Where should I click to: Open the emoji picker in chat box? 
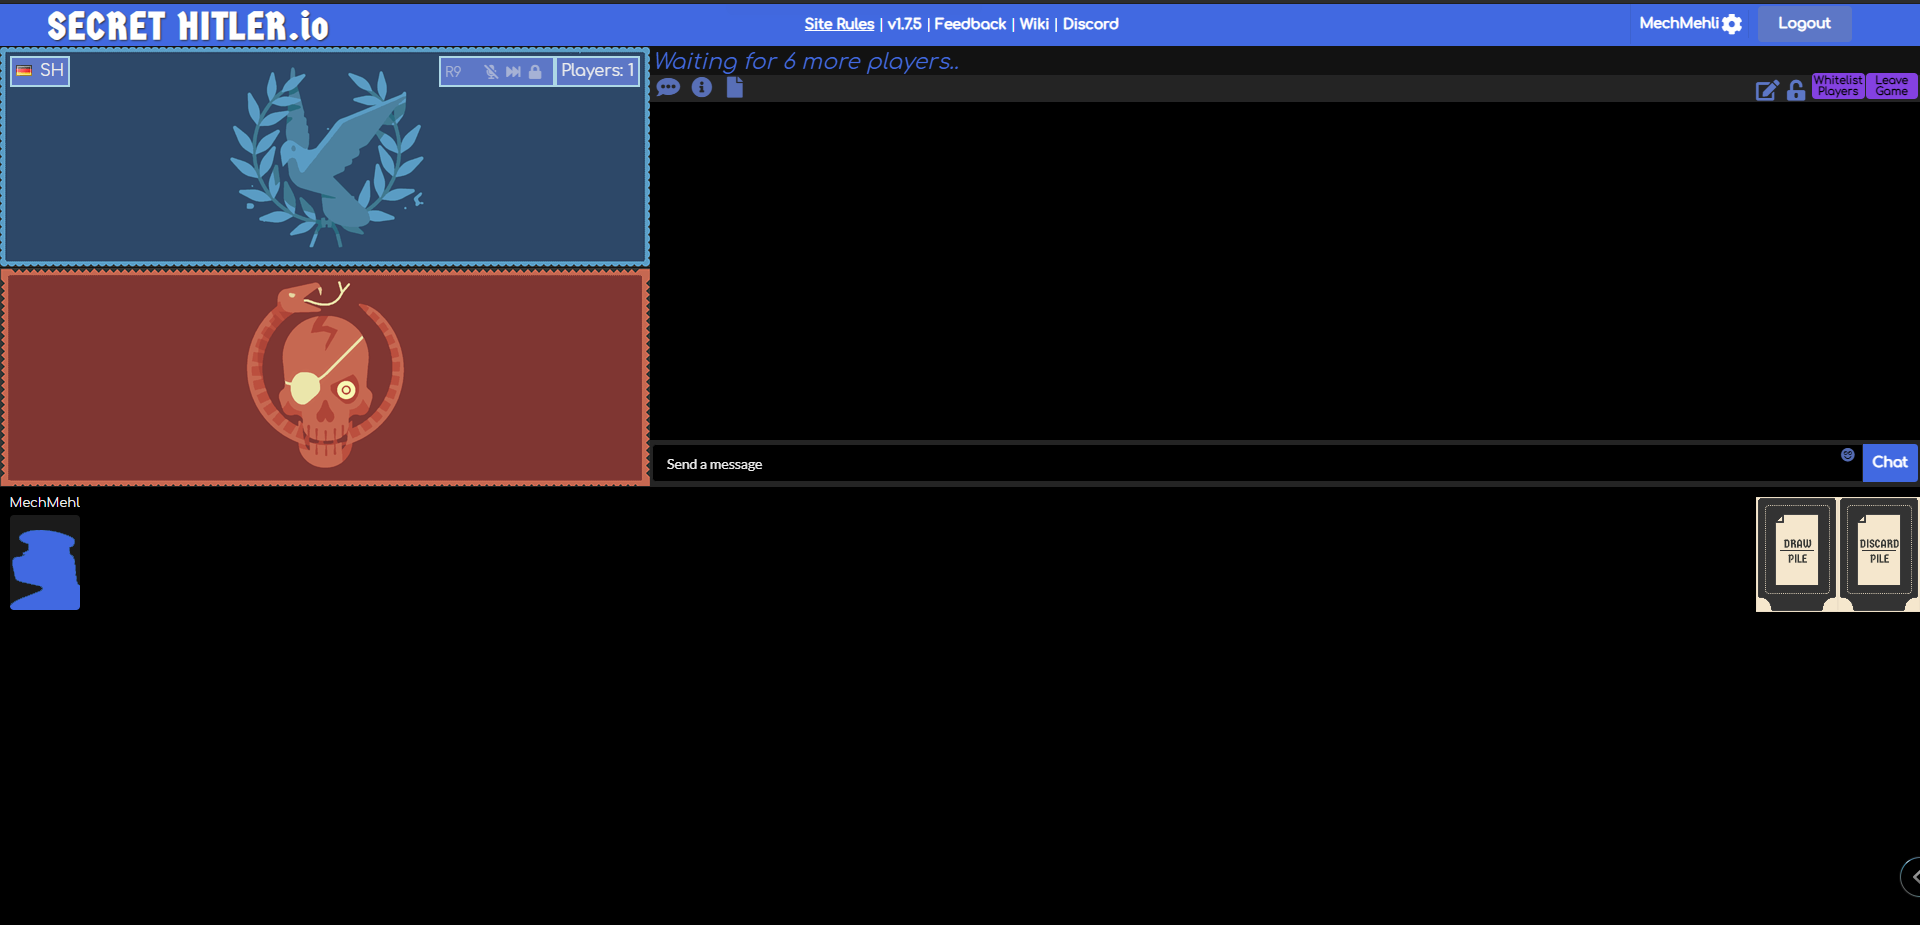(1848, 455)
